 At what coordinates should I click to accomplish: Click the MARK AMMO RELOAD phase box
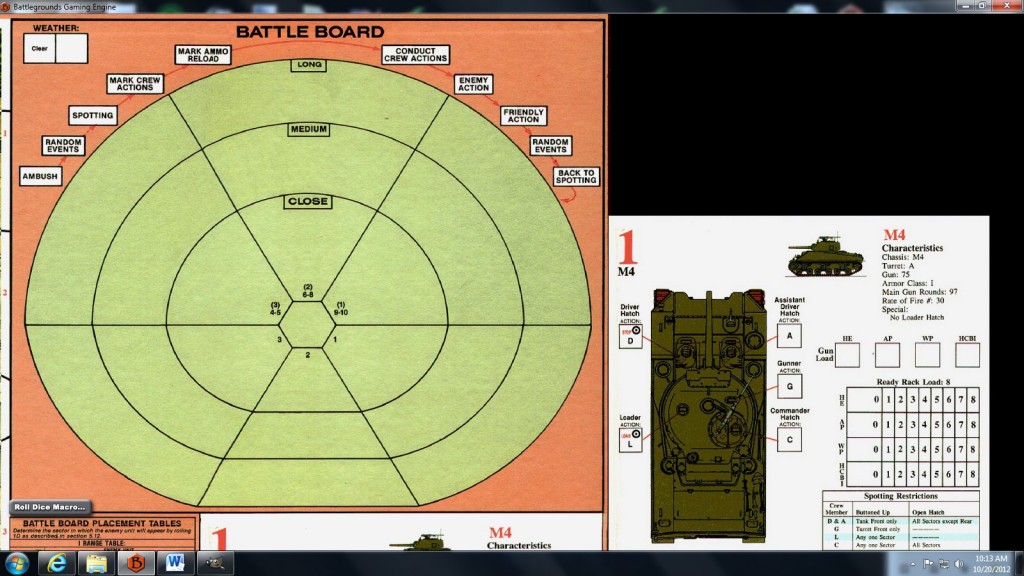pos(203,55)
